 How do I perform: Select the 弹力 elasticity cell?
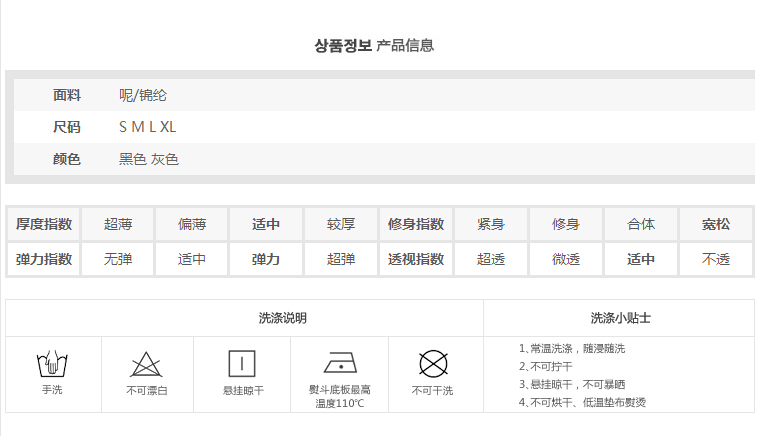pyautogui.click(x=266, y=259)
